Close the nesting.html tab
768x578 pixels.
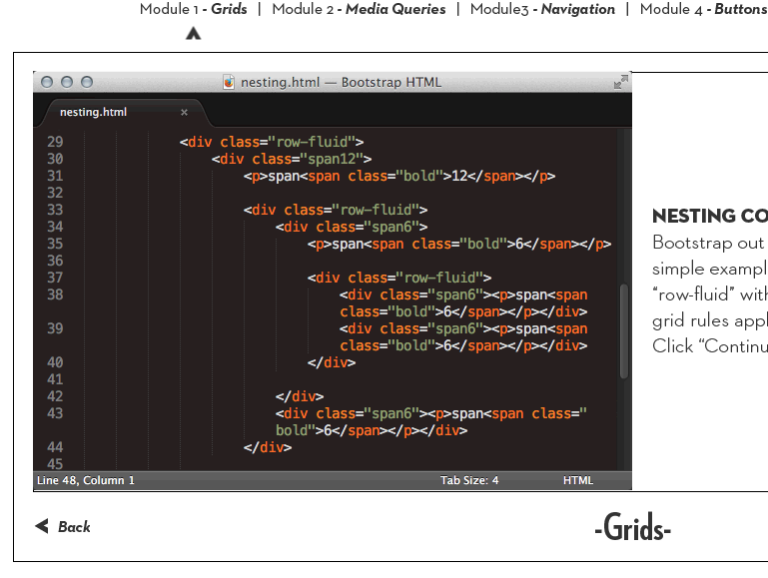184,112
